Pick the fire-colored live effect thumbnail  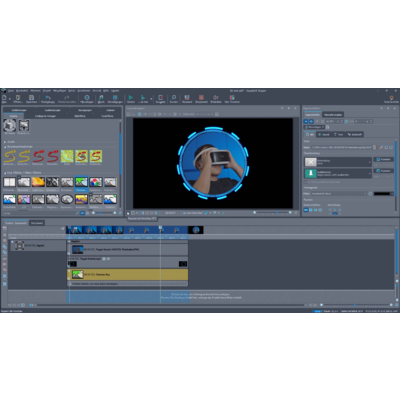point(38,182)
